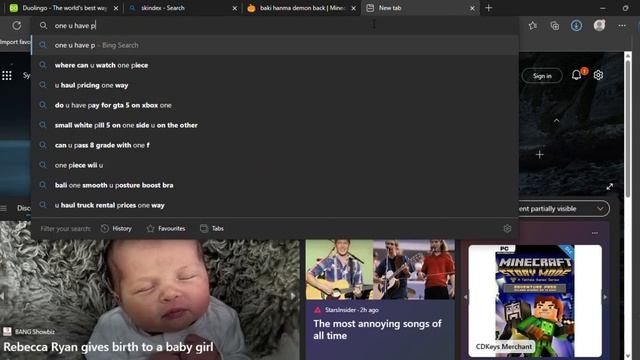The image size is (640, 360).
Task: Select suggestion 'one piece wii u'
Action: coord(275,165)
